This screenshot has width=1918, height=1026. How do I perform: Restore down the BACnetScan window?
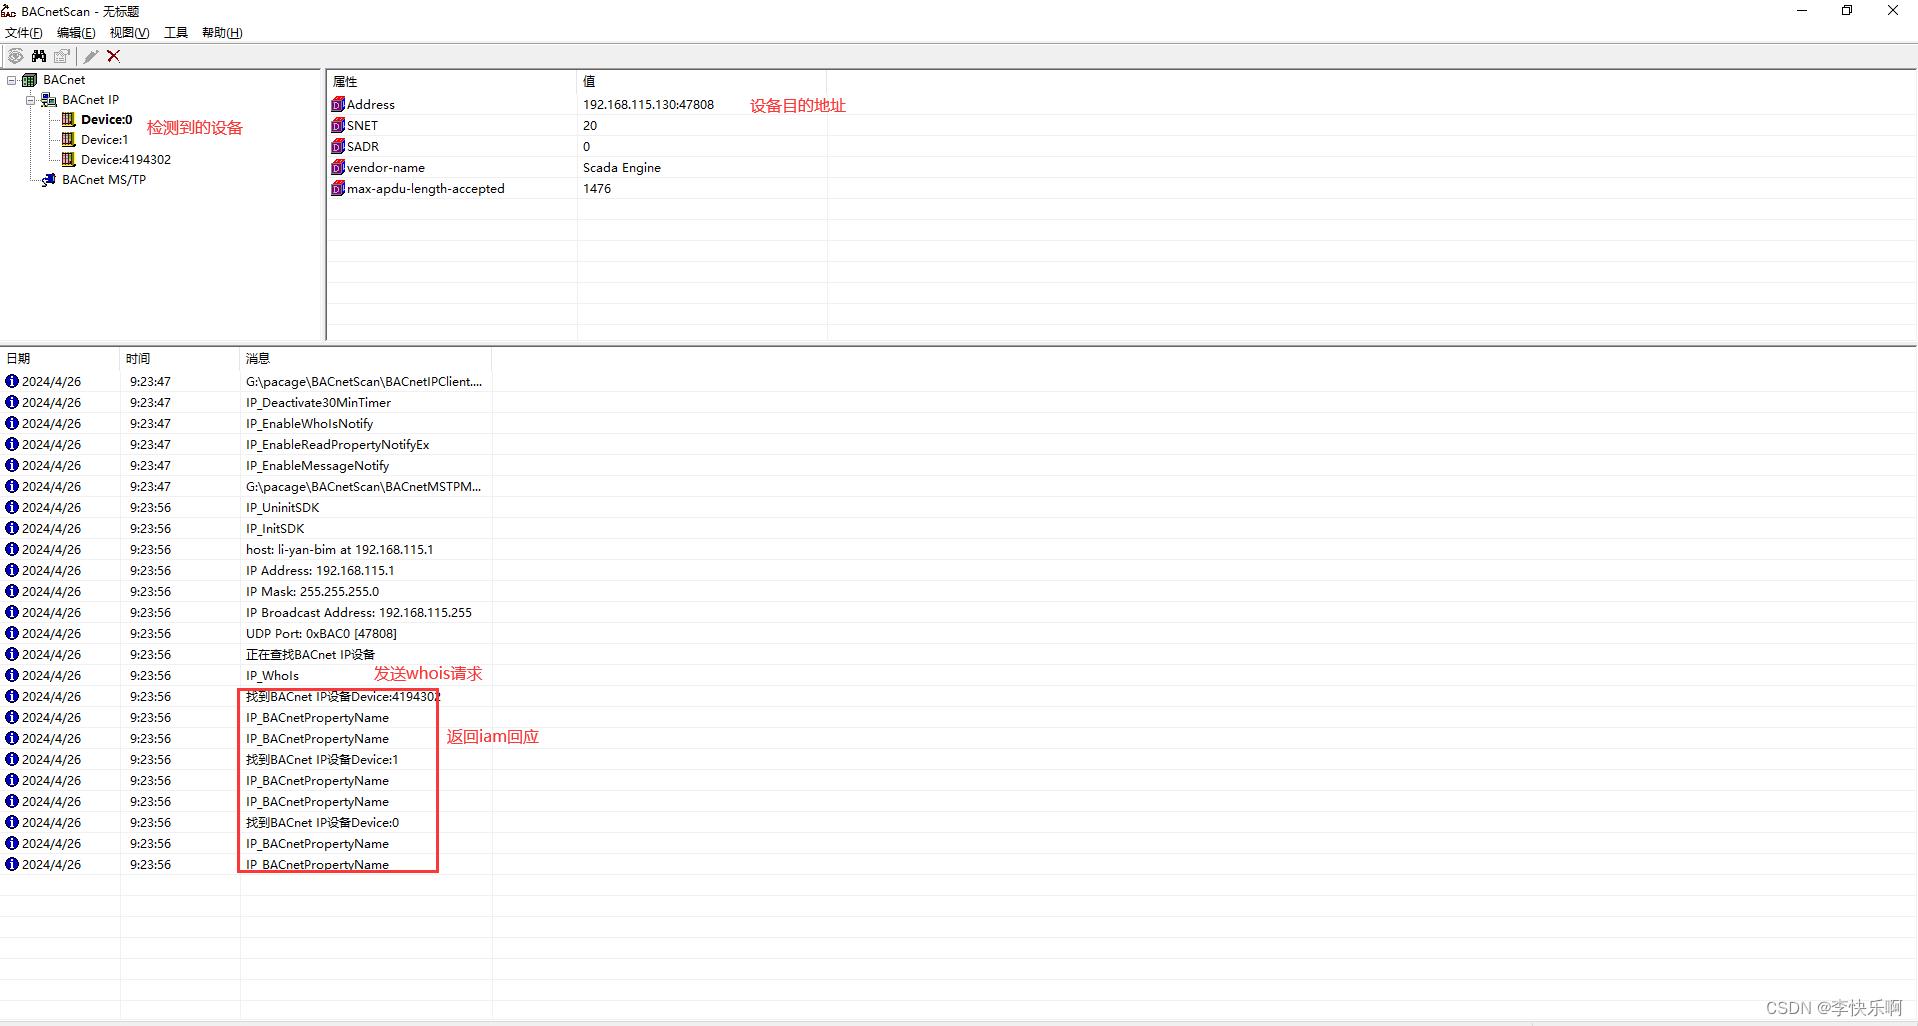point(1847,11)
